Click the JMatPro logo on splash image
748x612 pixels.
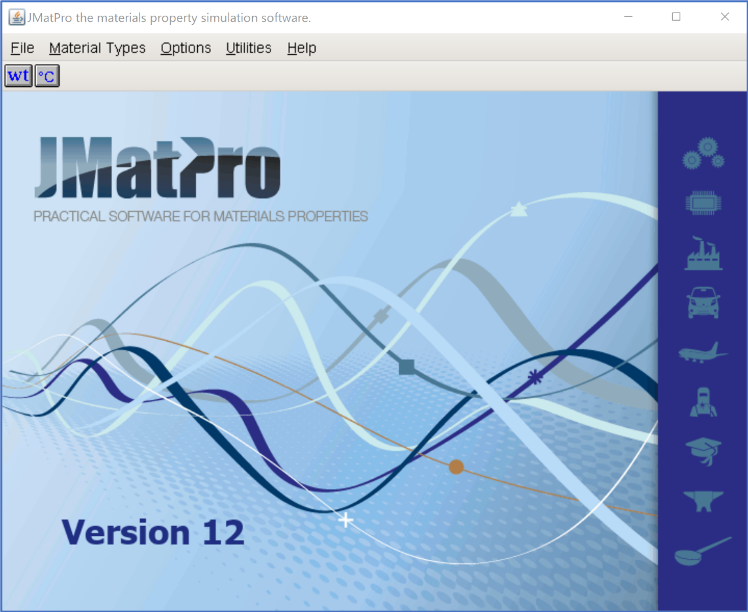pyautogui.click(x=157, y=167)
